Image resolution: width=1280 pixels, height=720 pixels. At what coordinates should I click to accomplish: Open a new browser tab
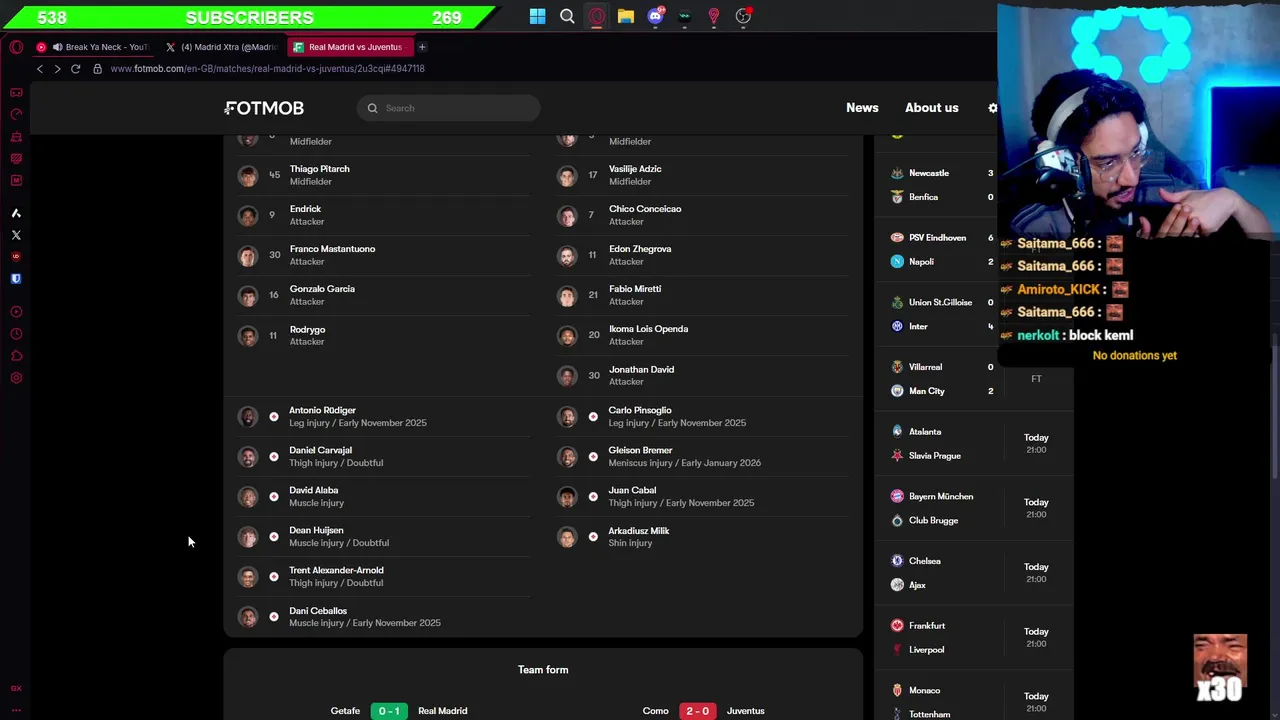click(x=422, y=47)
